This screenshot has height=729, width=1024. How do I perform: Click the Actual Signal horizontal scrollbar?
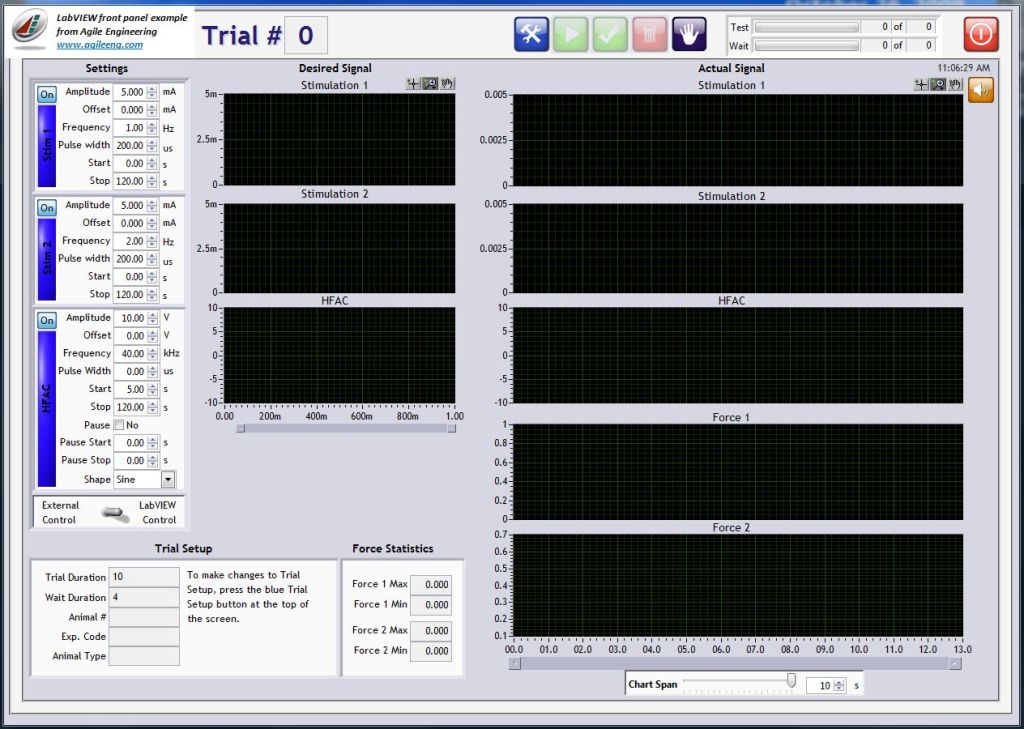click(734, 663)
